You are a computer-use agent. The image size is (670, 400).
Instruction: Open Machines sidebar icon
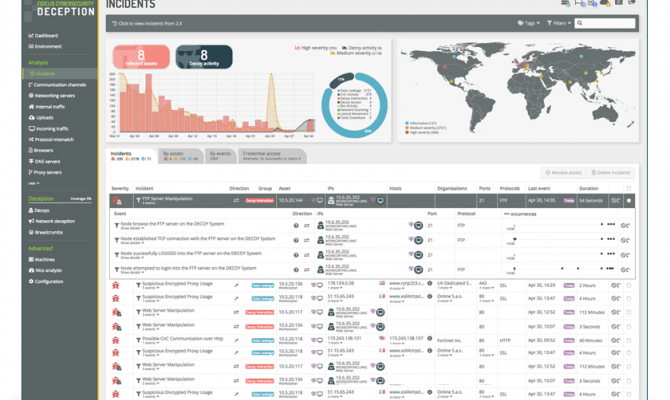coord(31,259)
